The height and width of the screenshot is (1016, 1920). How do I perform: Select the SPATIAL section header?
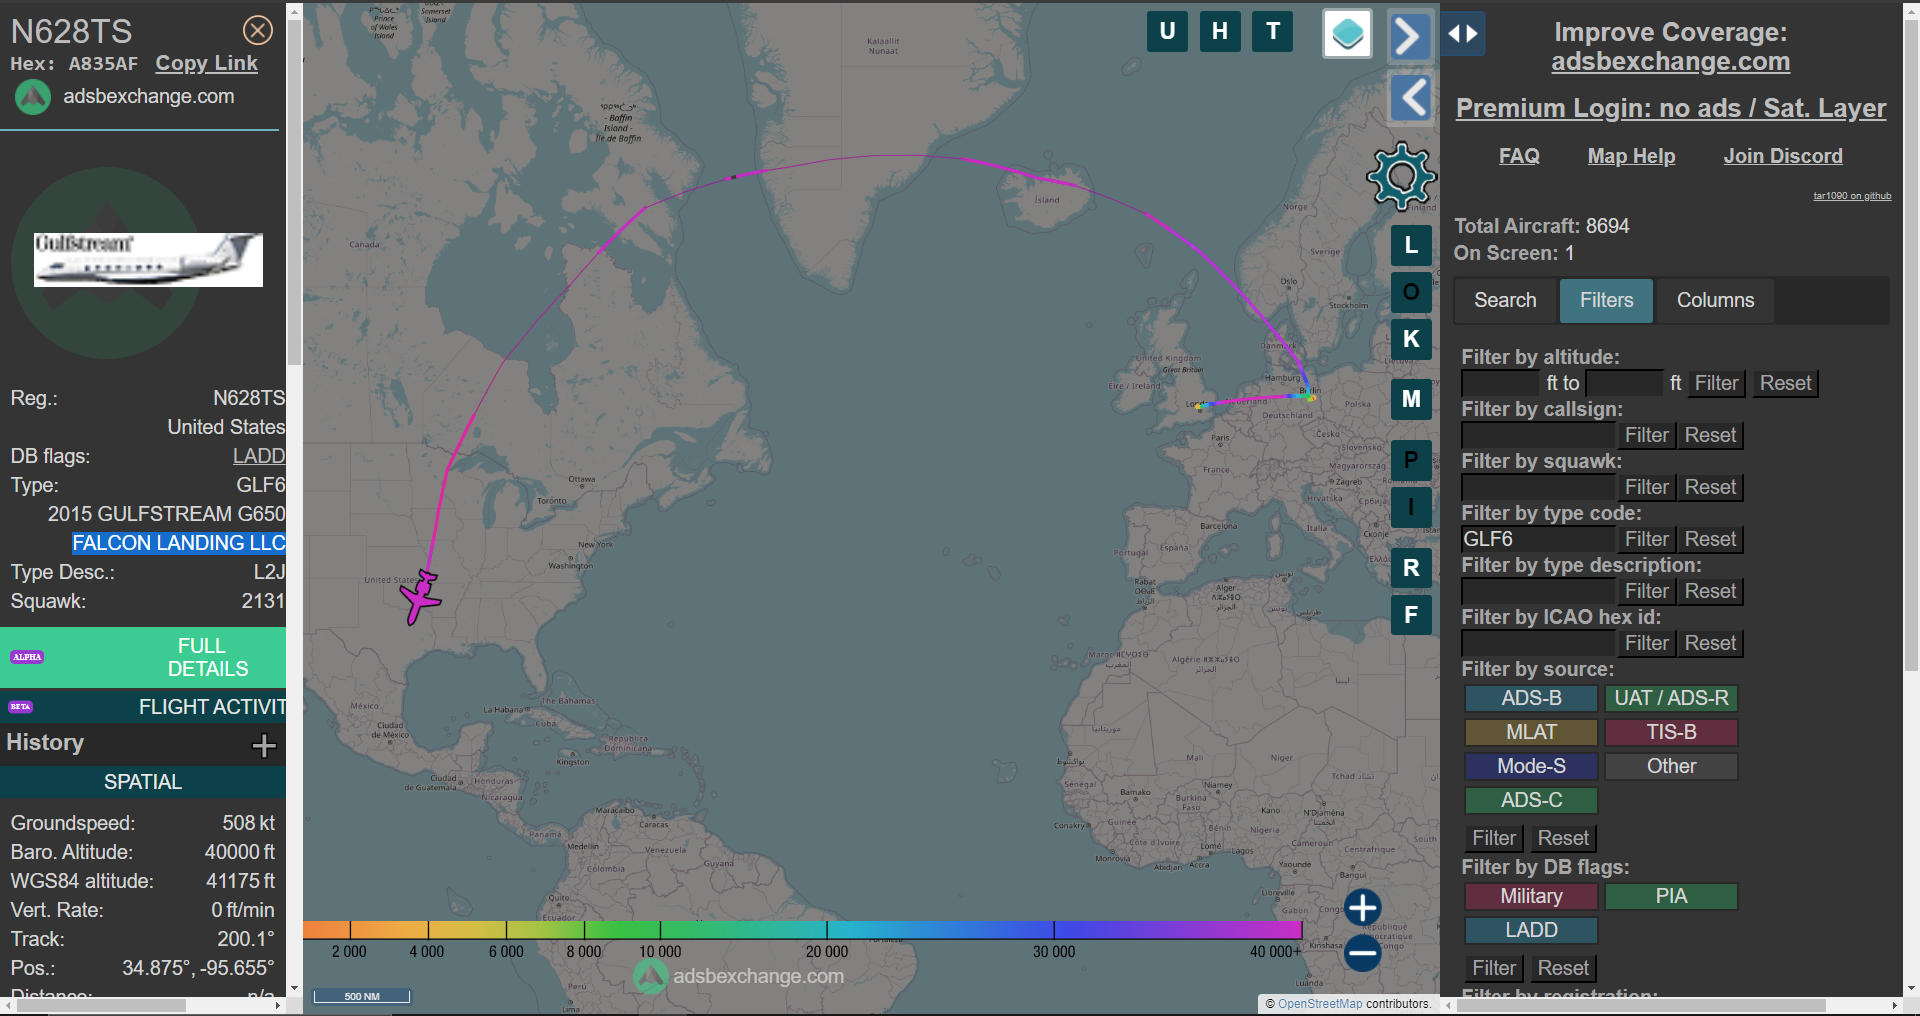(x=143, y=782)
